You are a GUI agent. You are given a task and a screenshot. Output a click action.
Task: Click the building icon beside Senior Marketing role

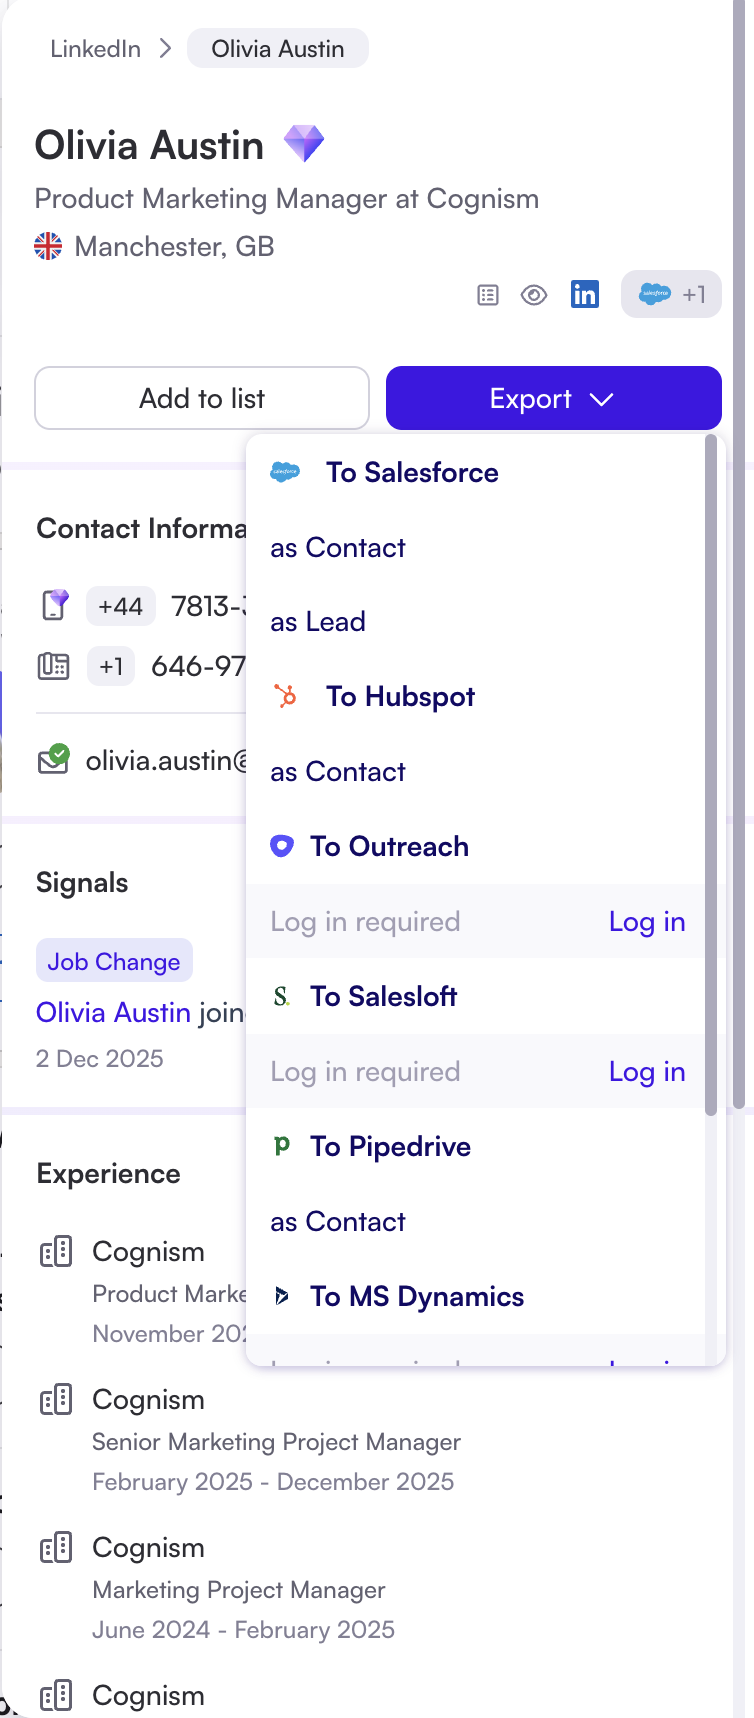pyautogui.click(x=56, y=1400)
